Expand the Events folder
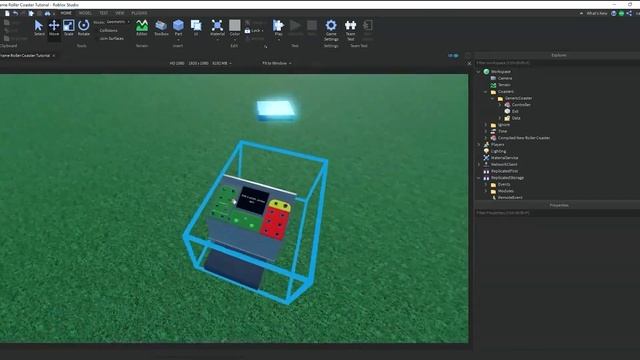The width and height of the screenshot is (640, 360). (486, 184)
